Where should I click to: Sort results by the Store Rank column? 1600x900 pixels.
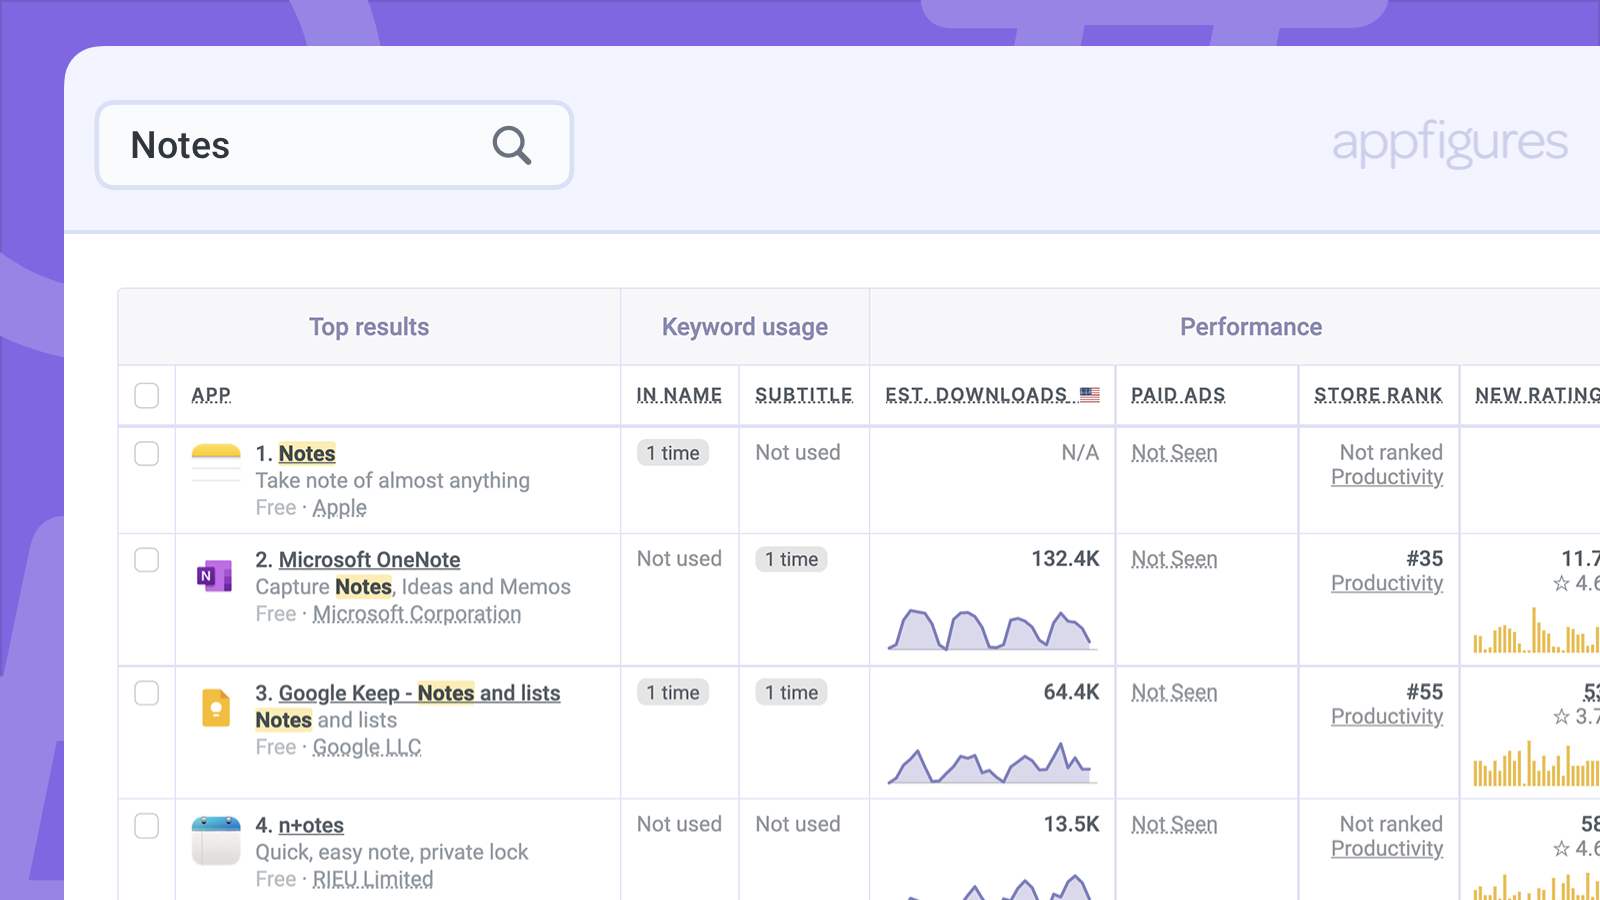(x=1378, y=394)
